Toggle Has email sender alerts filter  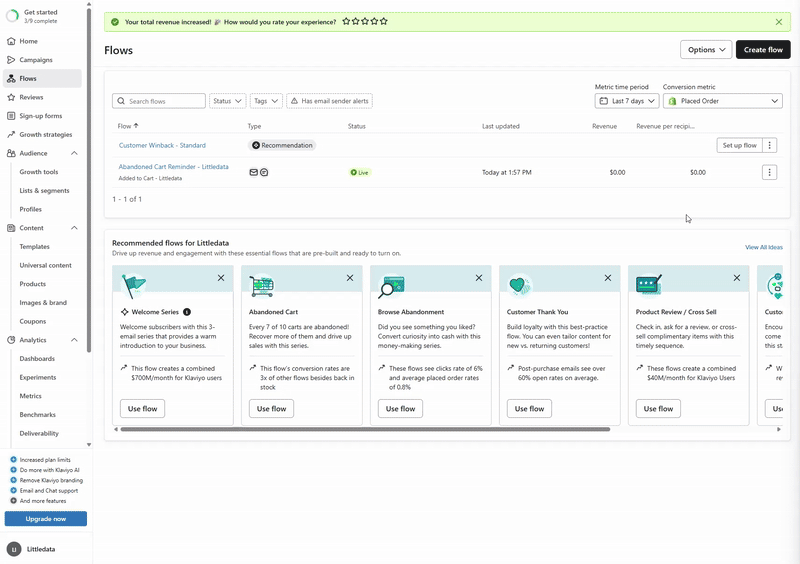330,101
